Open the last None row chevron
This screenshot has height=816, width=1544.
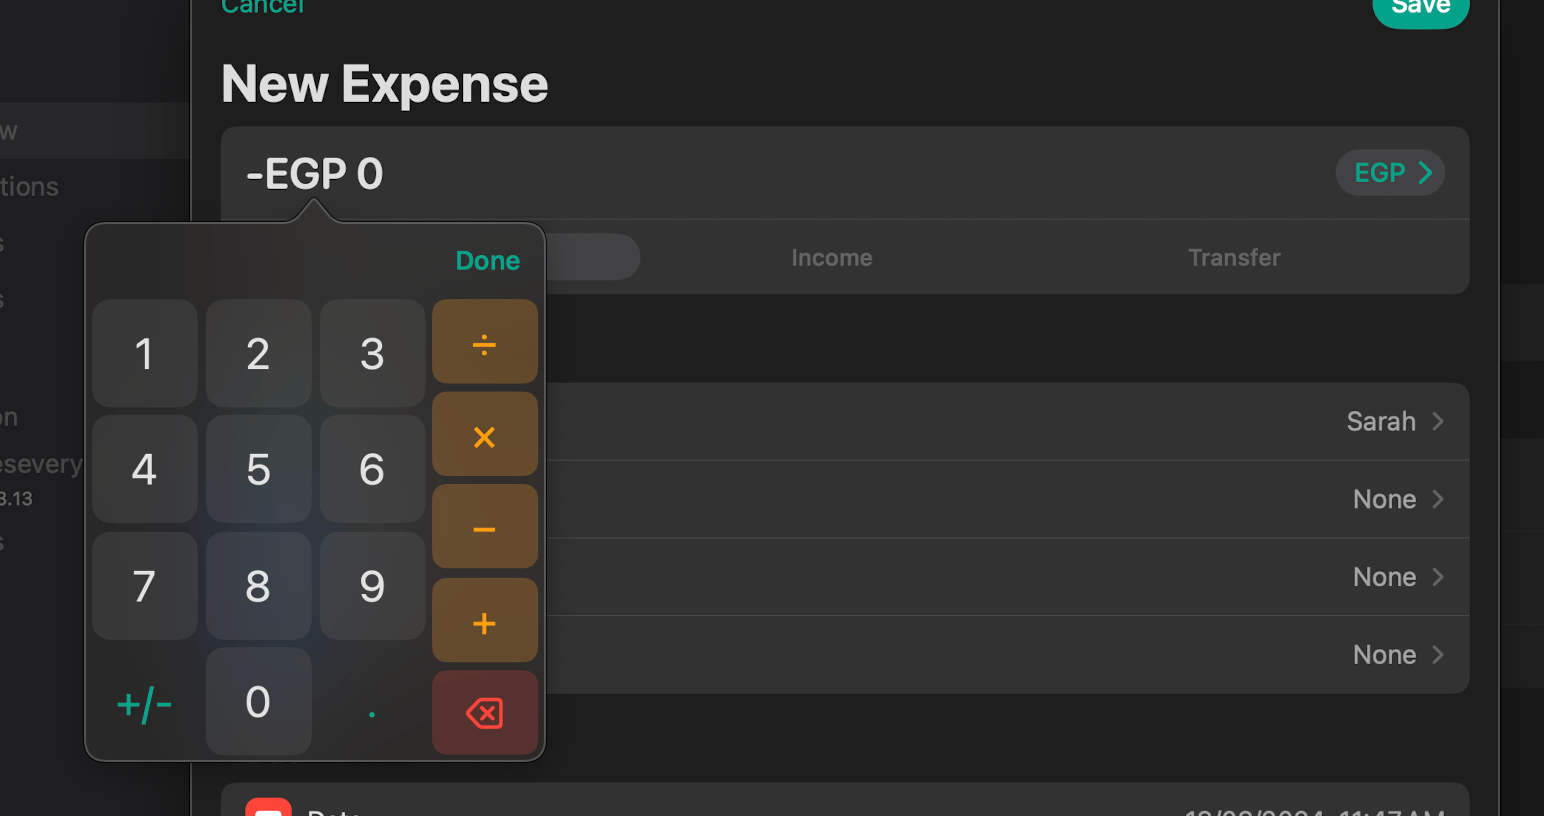pyautogui.click(x=1438, y=655)
